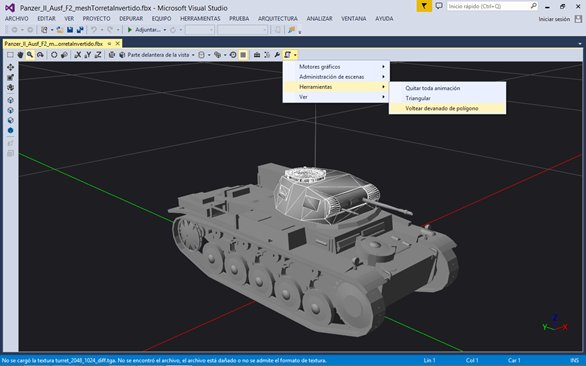Open the Adjuntar dropdown arrow
The image size is (586, 366).
(165, 30)
